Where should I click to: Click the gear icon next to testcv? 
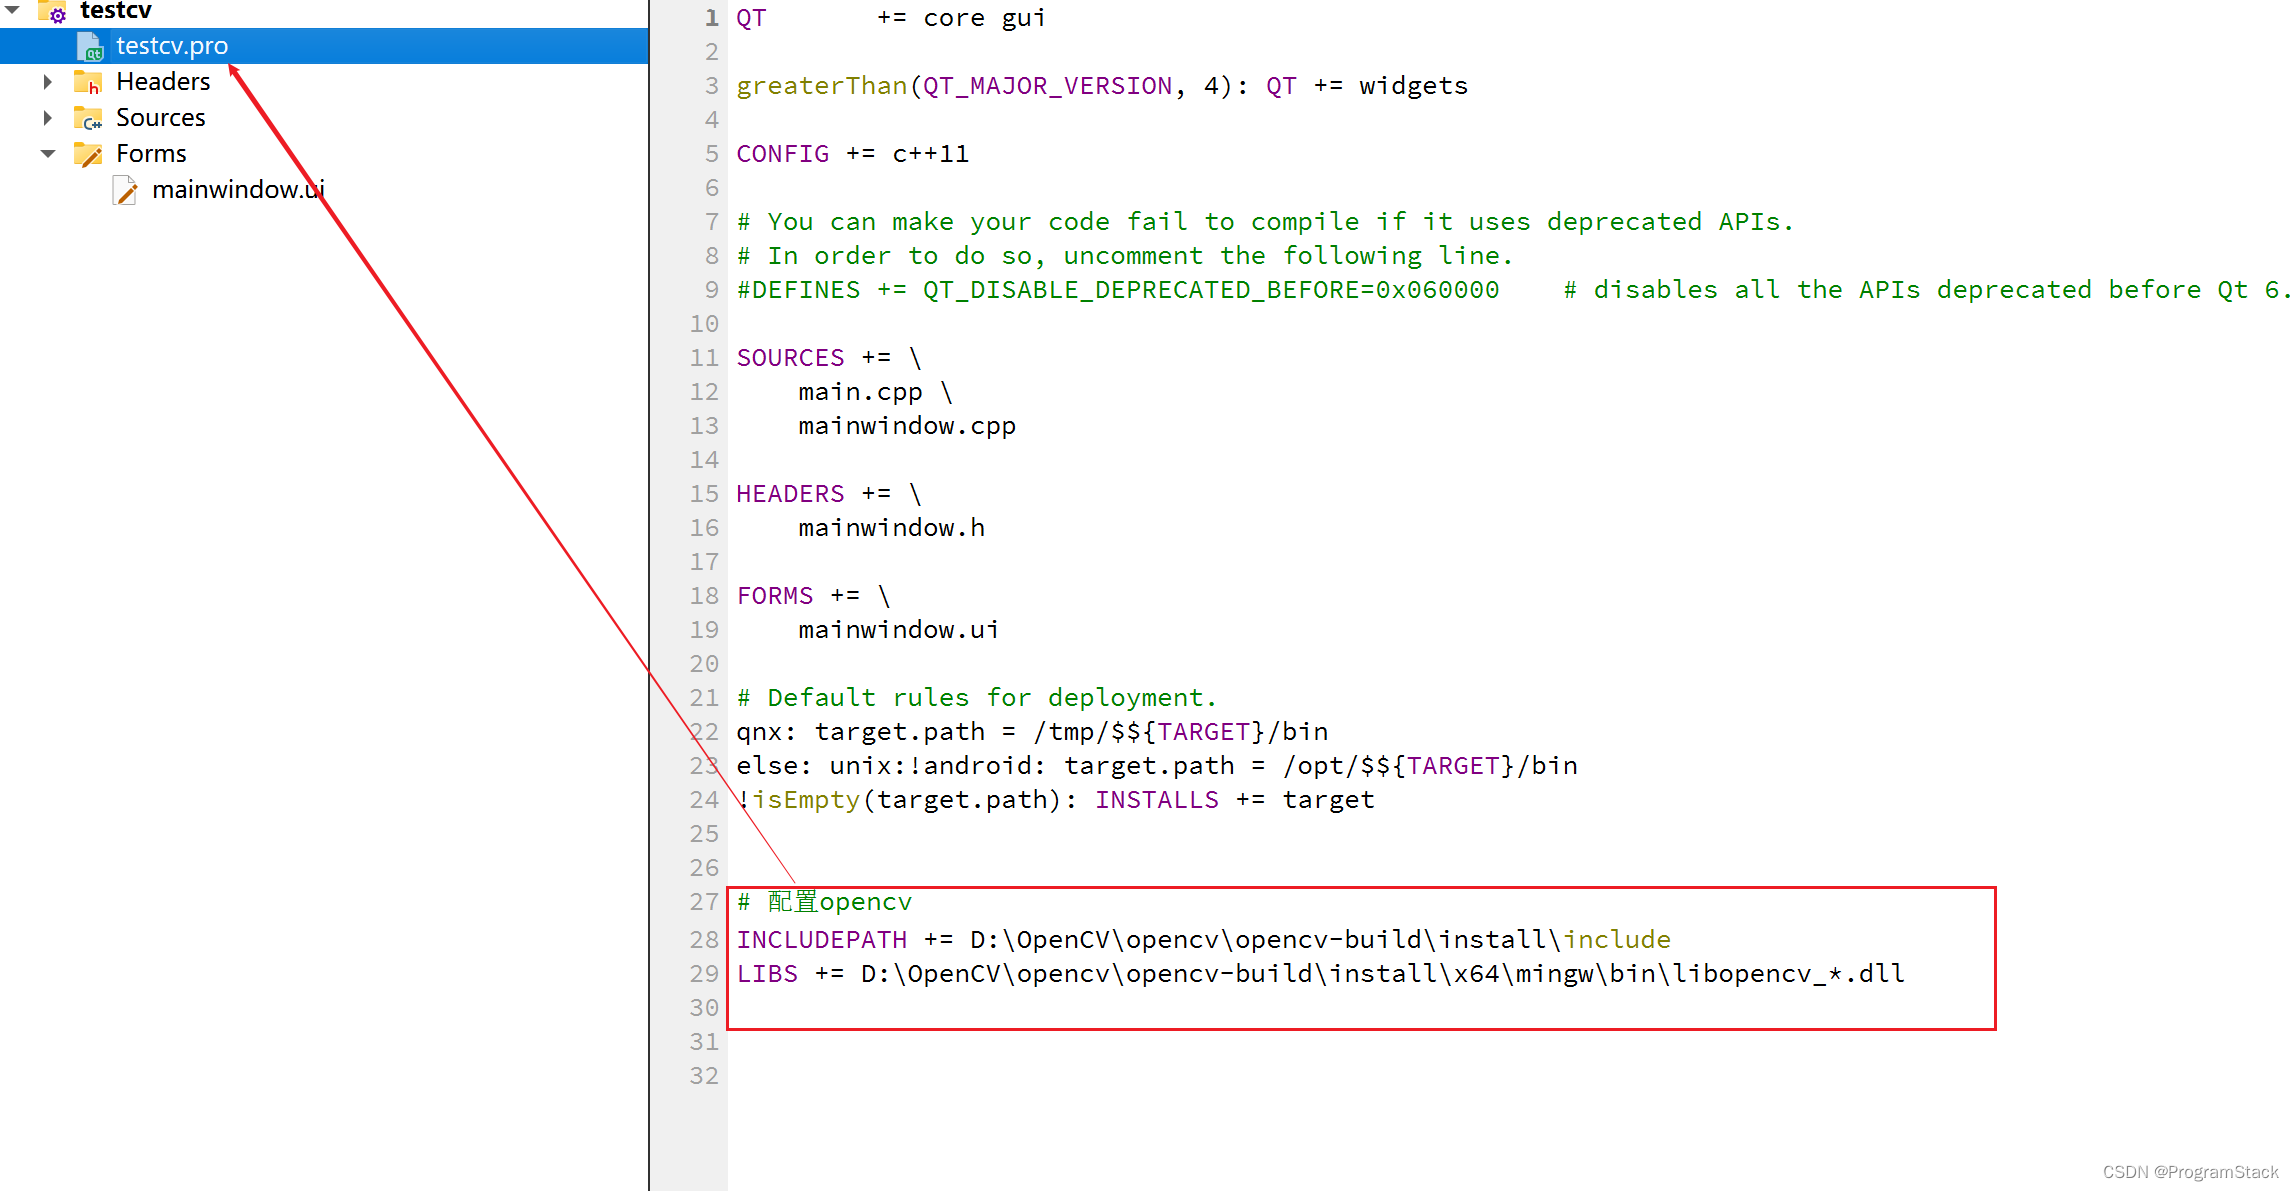click(x=56, y=11)
